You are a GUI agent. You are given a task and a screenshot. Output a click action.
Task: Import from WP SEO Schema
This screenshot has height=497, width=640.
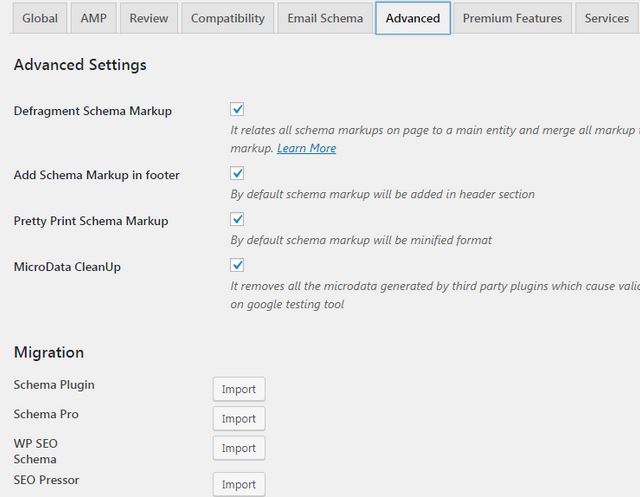[x=239, y=448]
